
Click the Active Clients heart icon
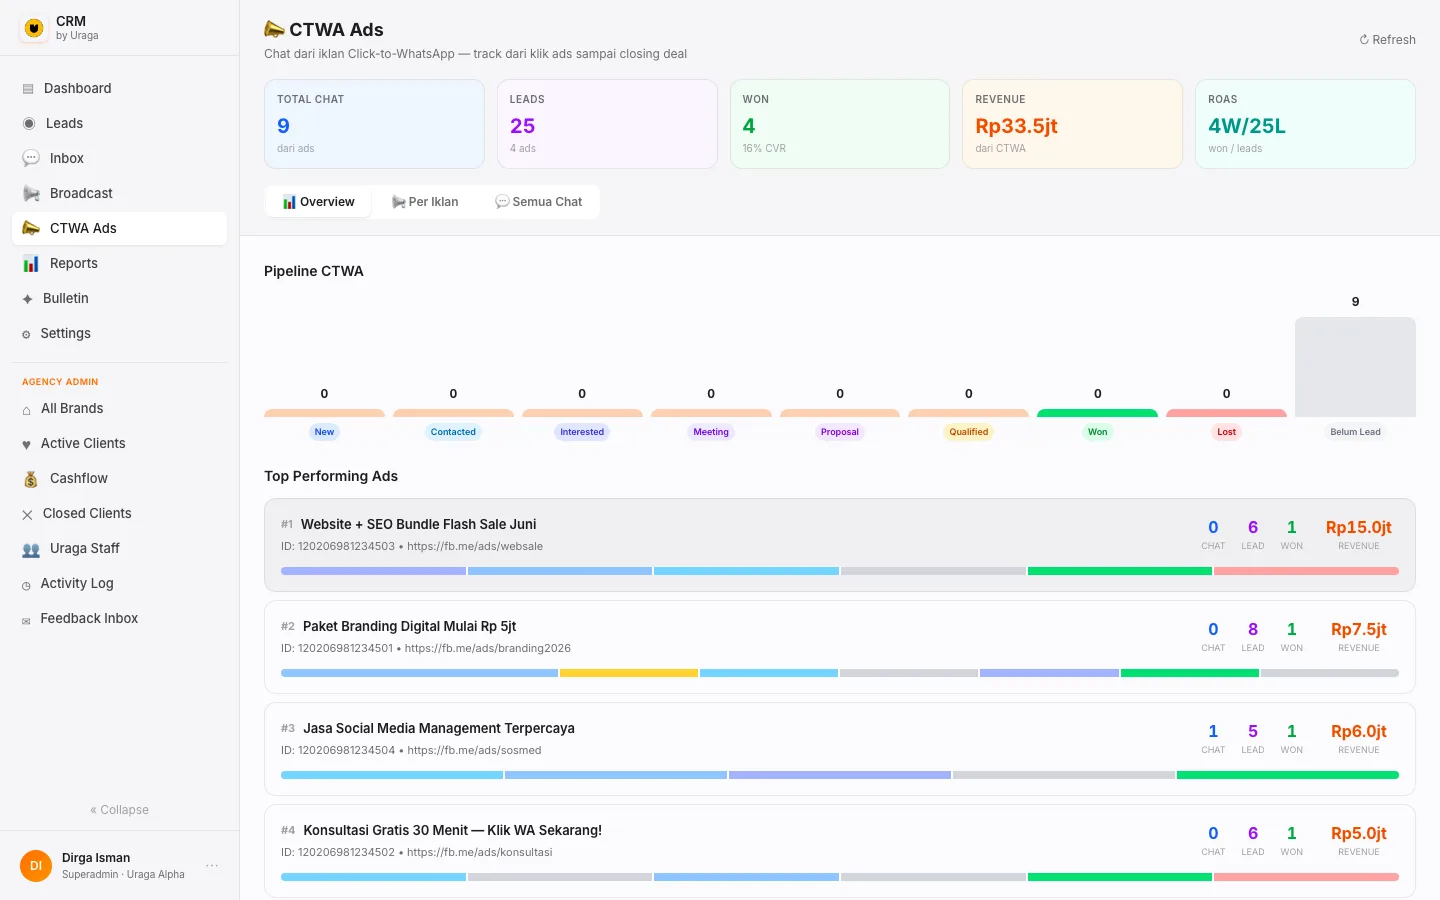click(27, 444)
